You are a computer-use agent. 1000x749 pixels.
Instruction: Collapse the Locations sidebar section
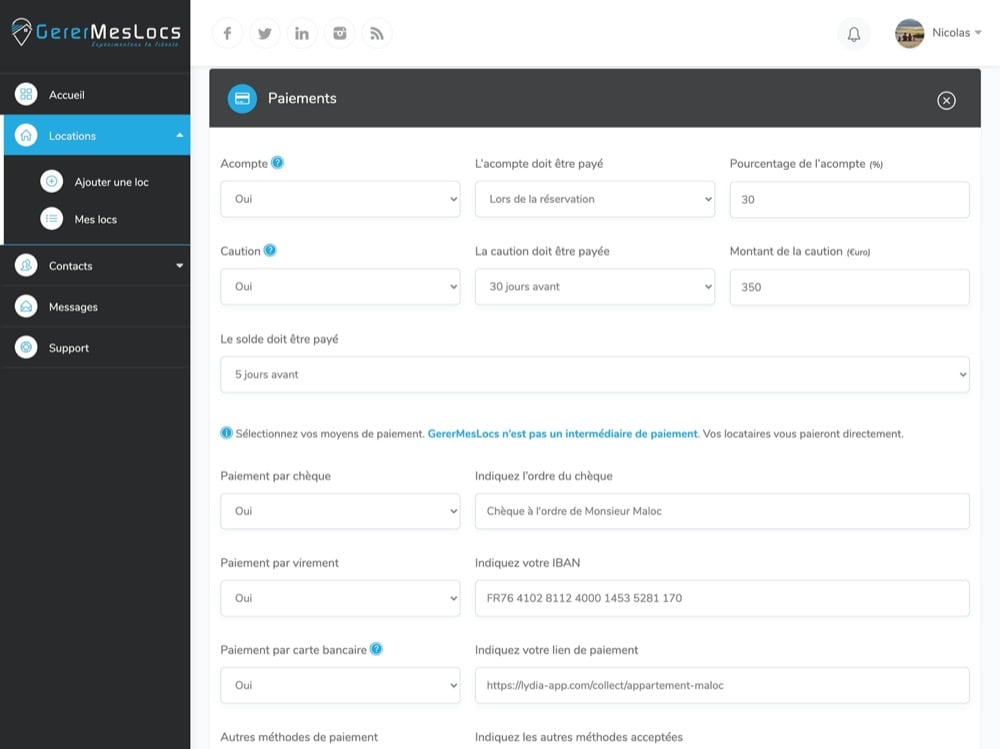pos(180,135)
